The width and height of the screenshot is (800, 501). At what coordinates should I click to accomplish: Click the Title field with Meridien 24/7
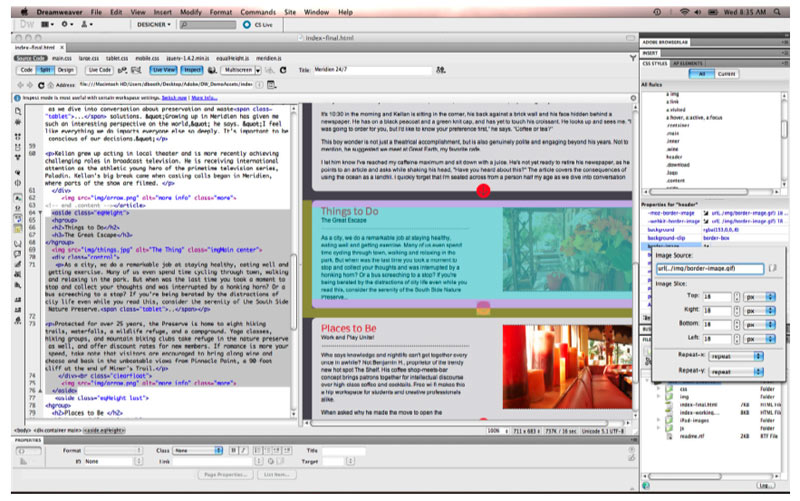pyautogui.click(x=372, y=70)
